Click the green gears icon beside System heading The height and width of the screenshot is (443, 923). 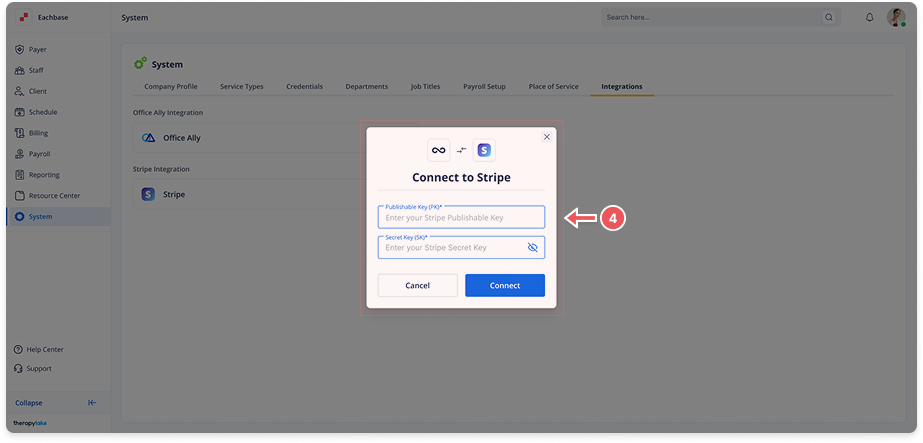coord(140,64)
